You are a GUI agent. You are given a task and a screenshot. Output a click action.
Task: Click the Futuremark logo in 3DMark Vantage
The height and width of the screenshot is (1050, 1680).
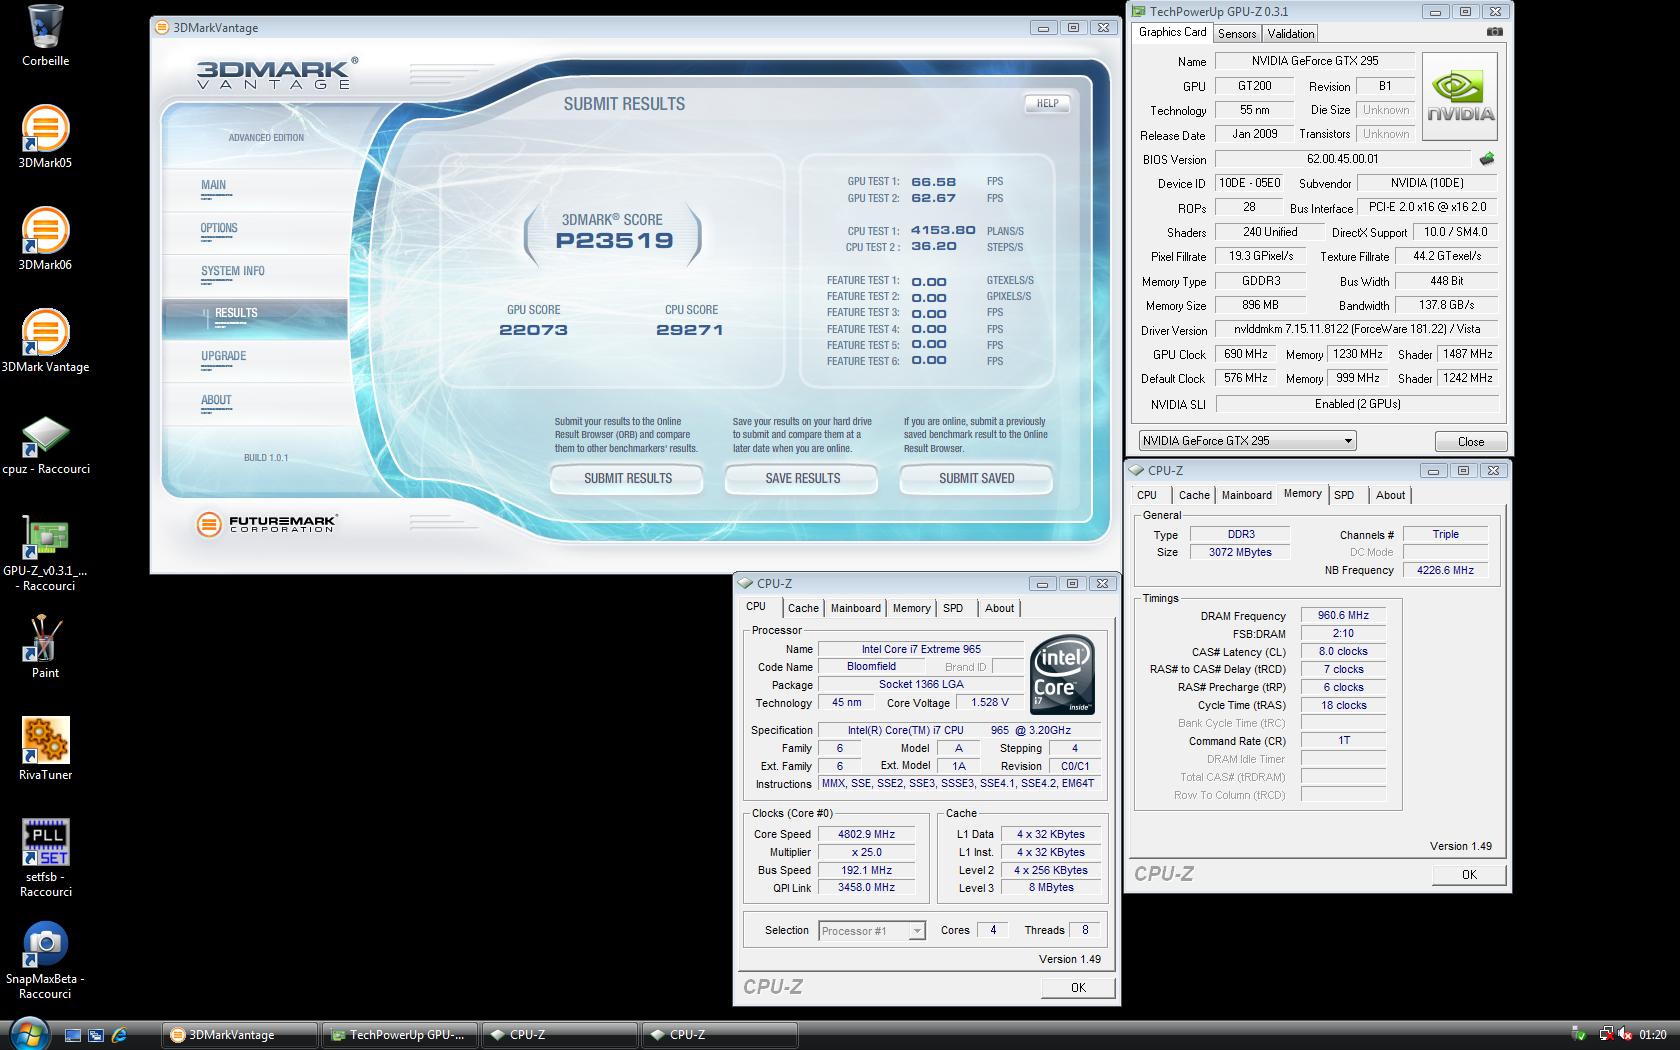(267, 523)
